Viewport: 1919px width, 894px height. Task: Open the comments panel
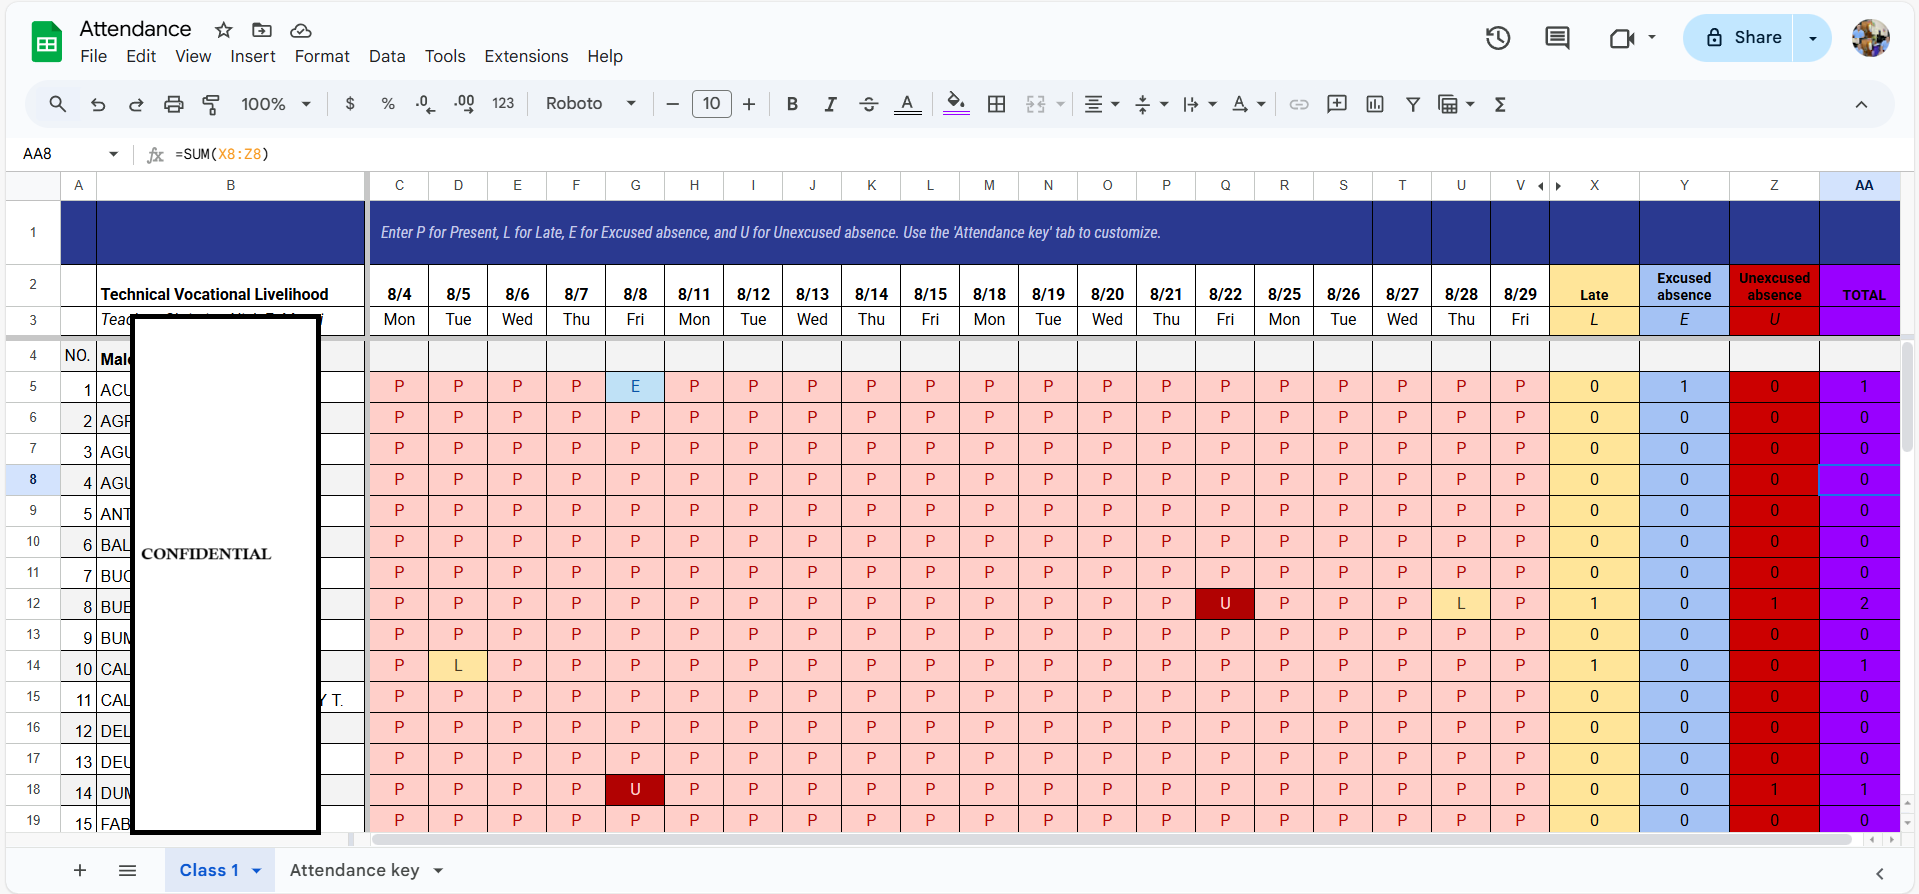click(x=1557, y=38)
